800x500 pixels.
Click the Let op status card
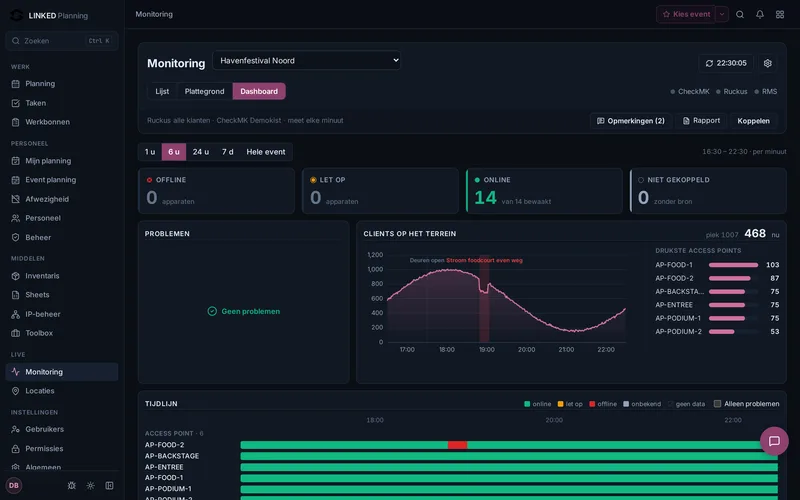(x=380, y=191)
